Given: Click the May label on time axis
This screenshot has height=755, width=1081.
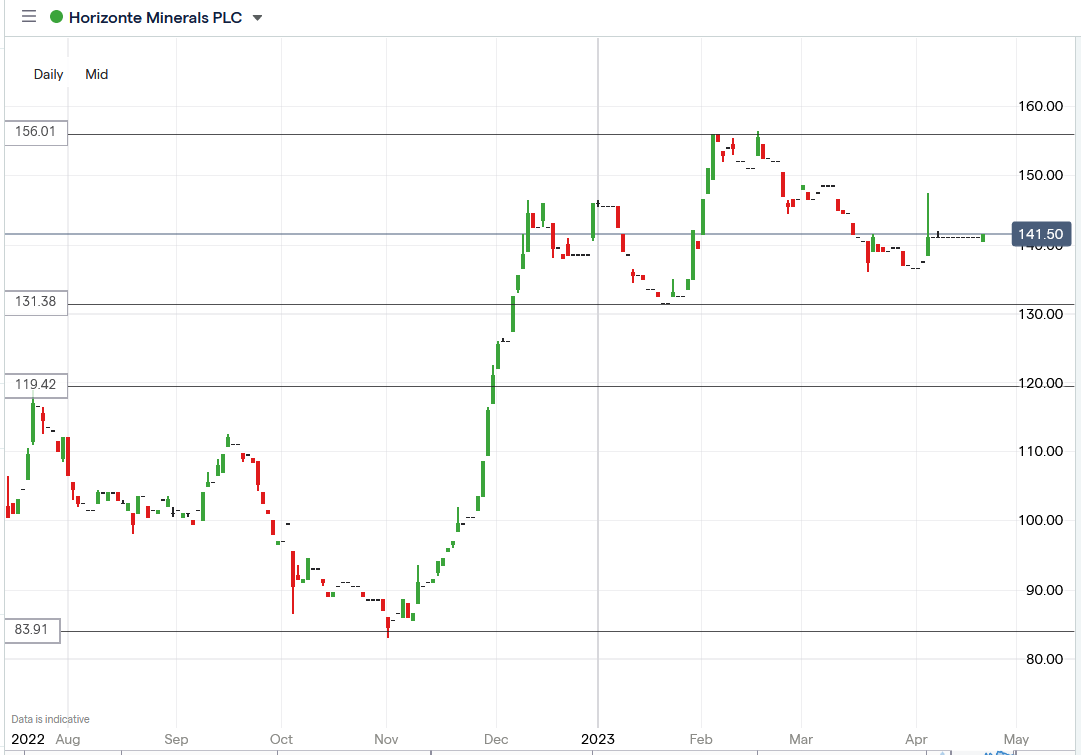Looking at the screenshot, I should pos(1016,740).
